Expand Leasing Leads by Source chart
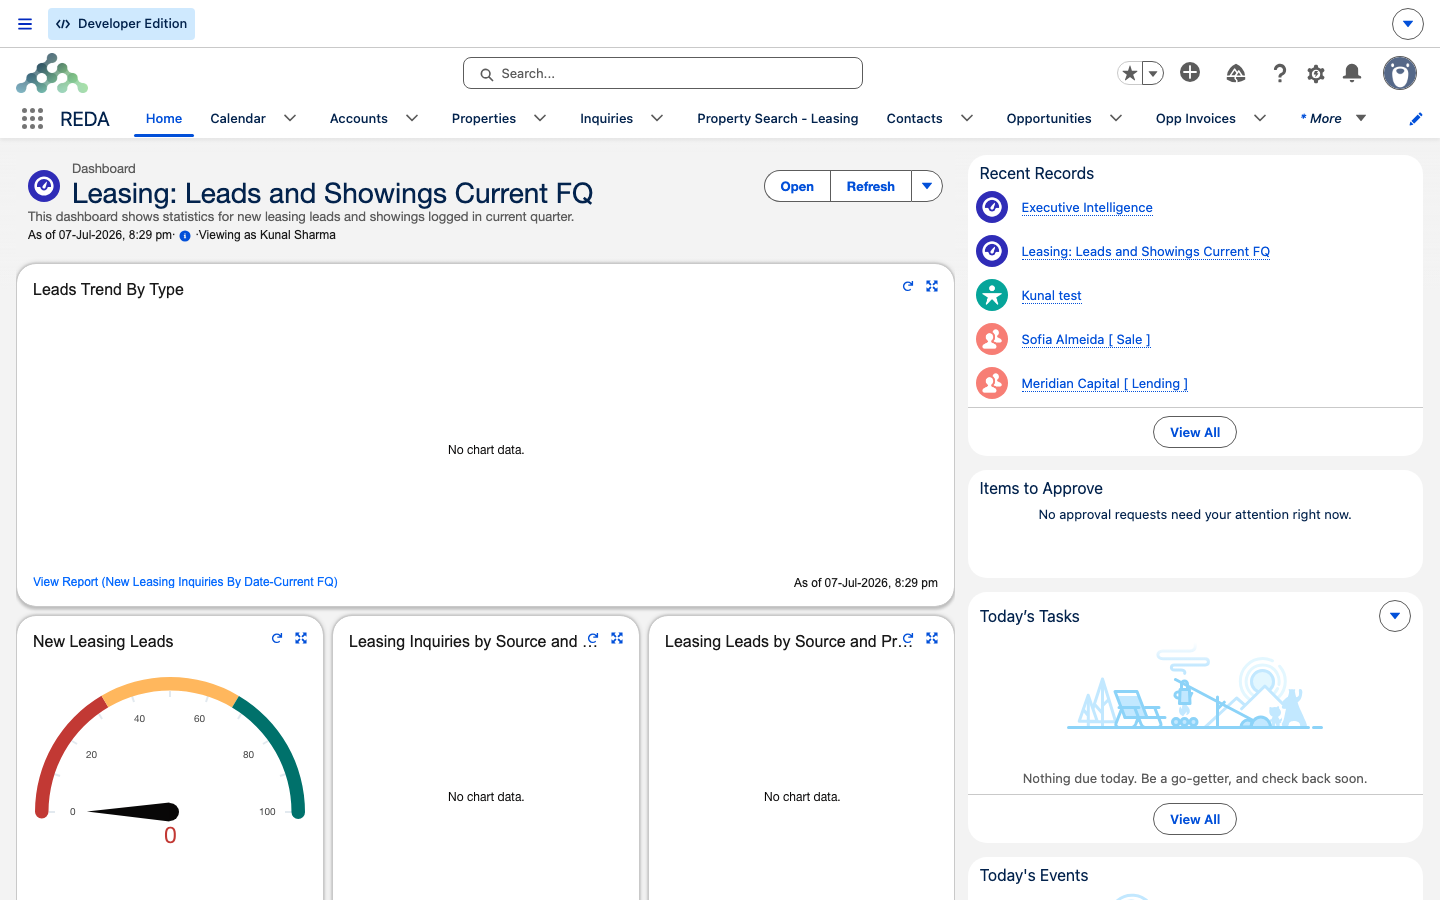The image size is (1440, 900). (x=932, y=638)
